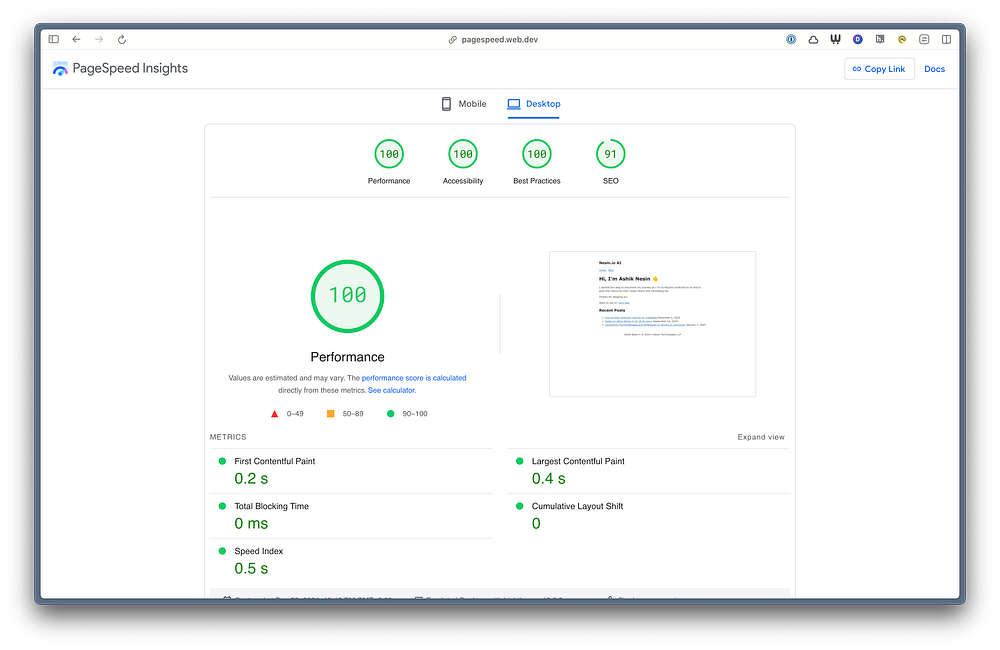Copy the report link with Copy Link
Image resolution: width=1000 pixels, height=650 pixels.
click(x=879, y=69)
